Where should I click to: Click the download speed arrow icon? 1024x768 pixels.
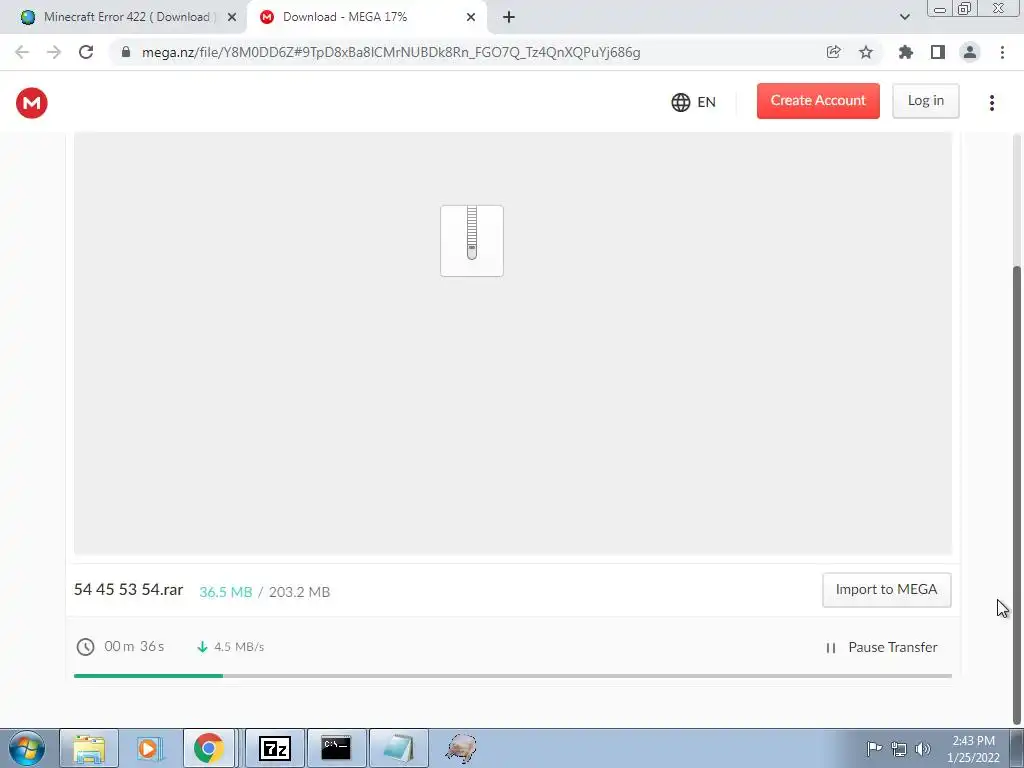(202, 647)
